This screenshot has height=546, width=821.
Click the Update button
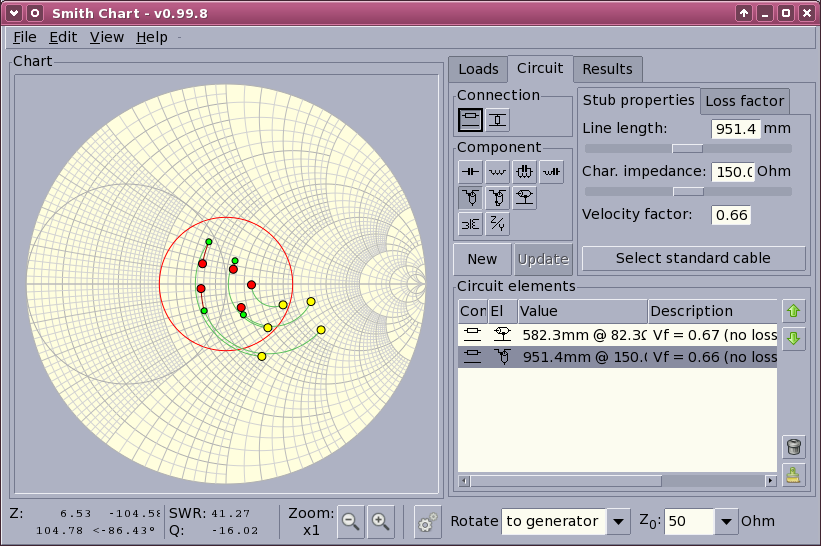(543, 259)
